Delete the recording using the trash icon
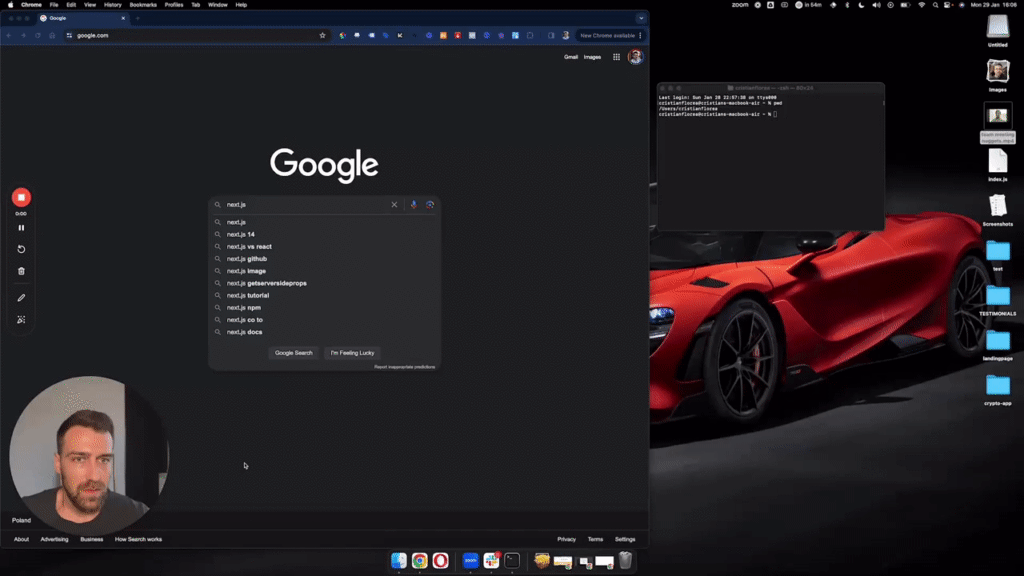 21,271
